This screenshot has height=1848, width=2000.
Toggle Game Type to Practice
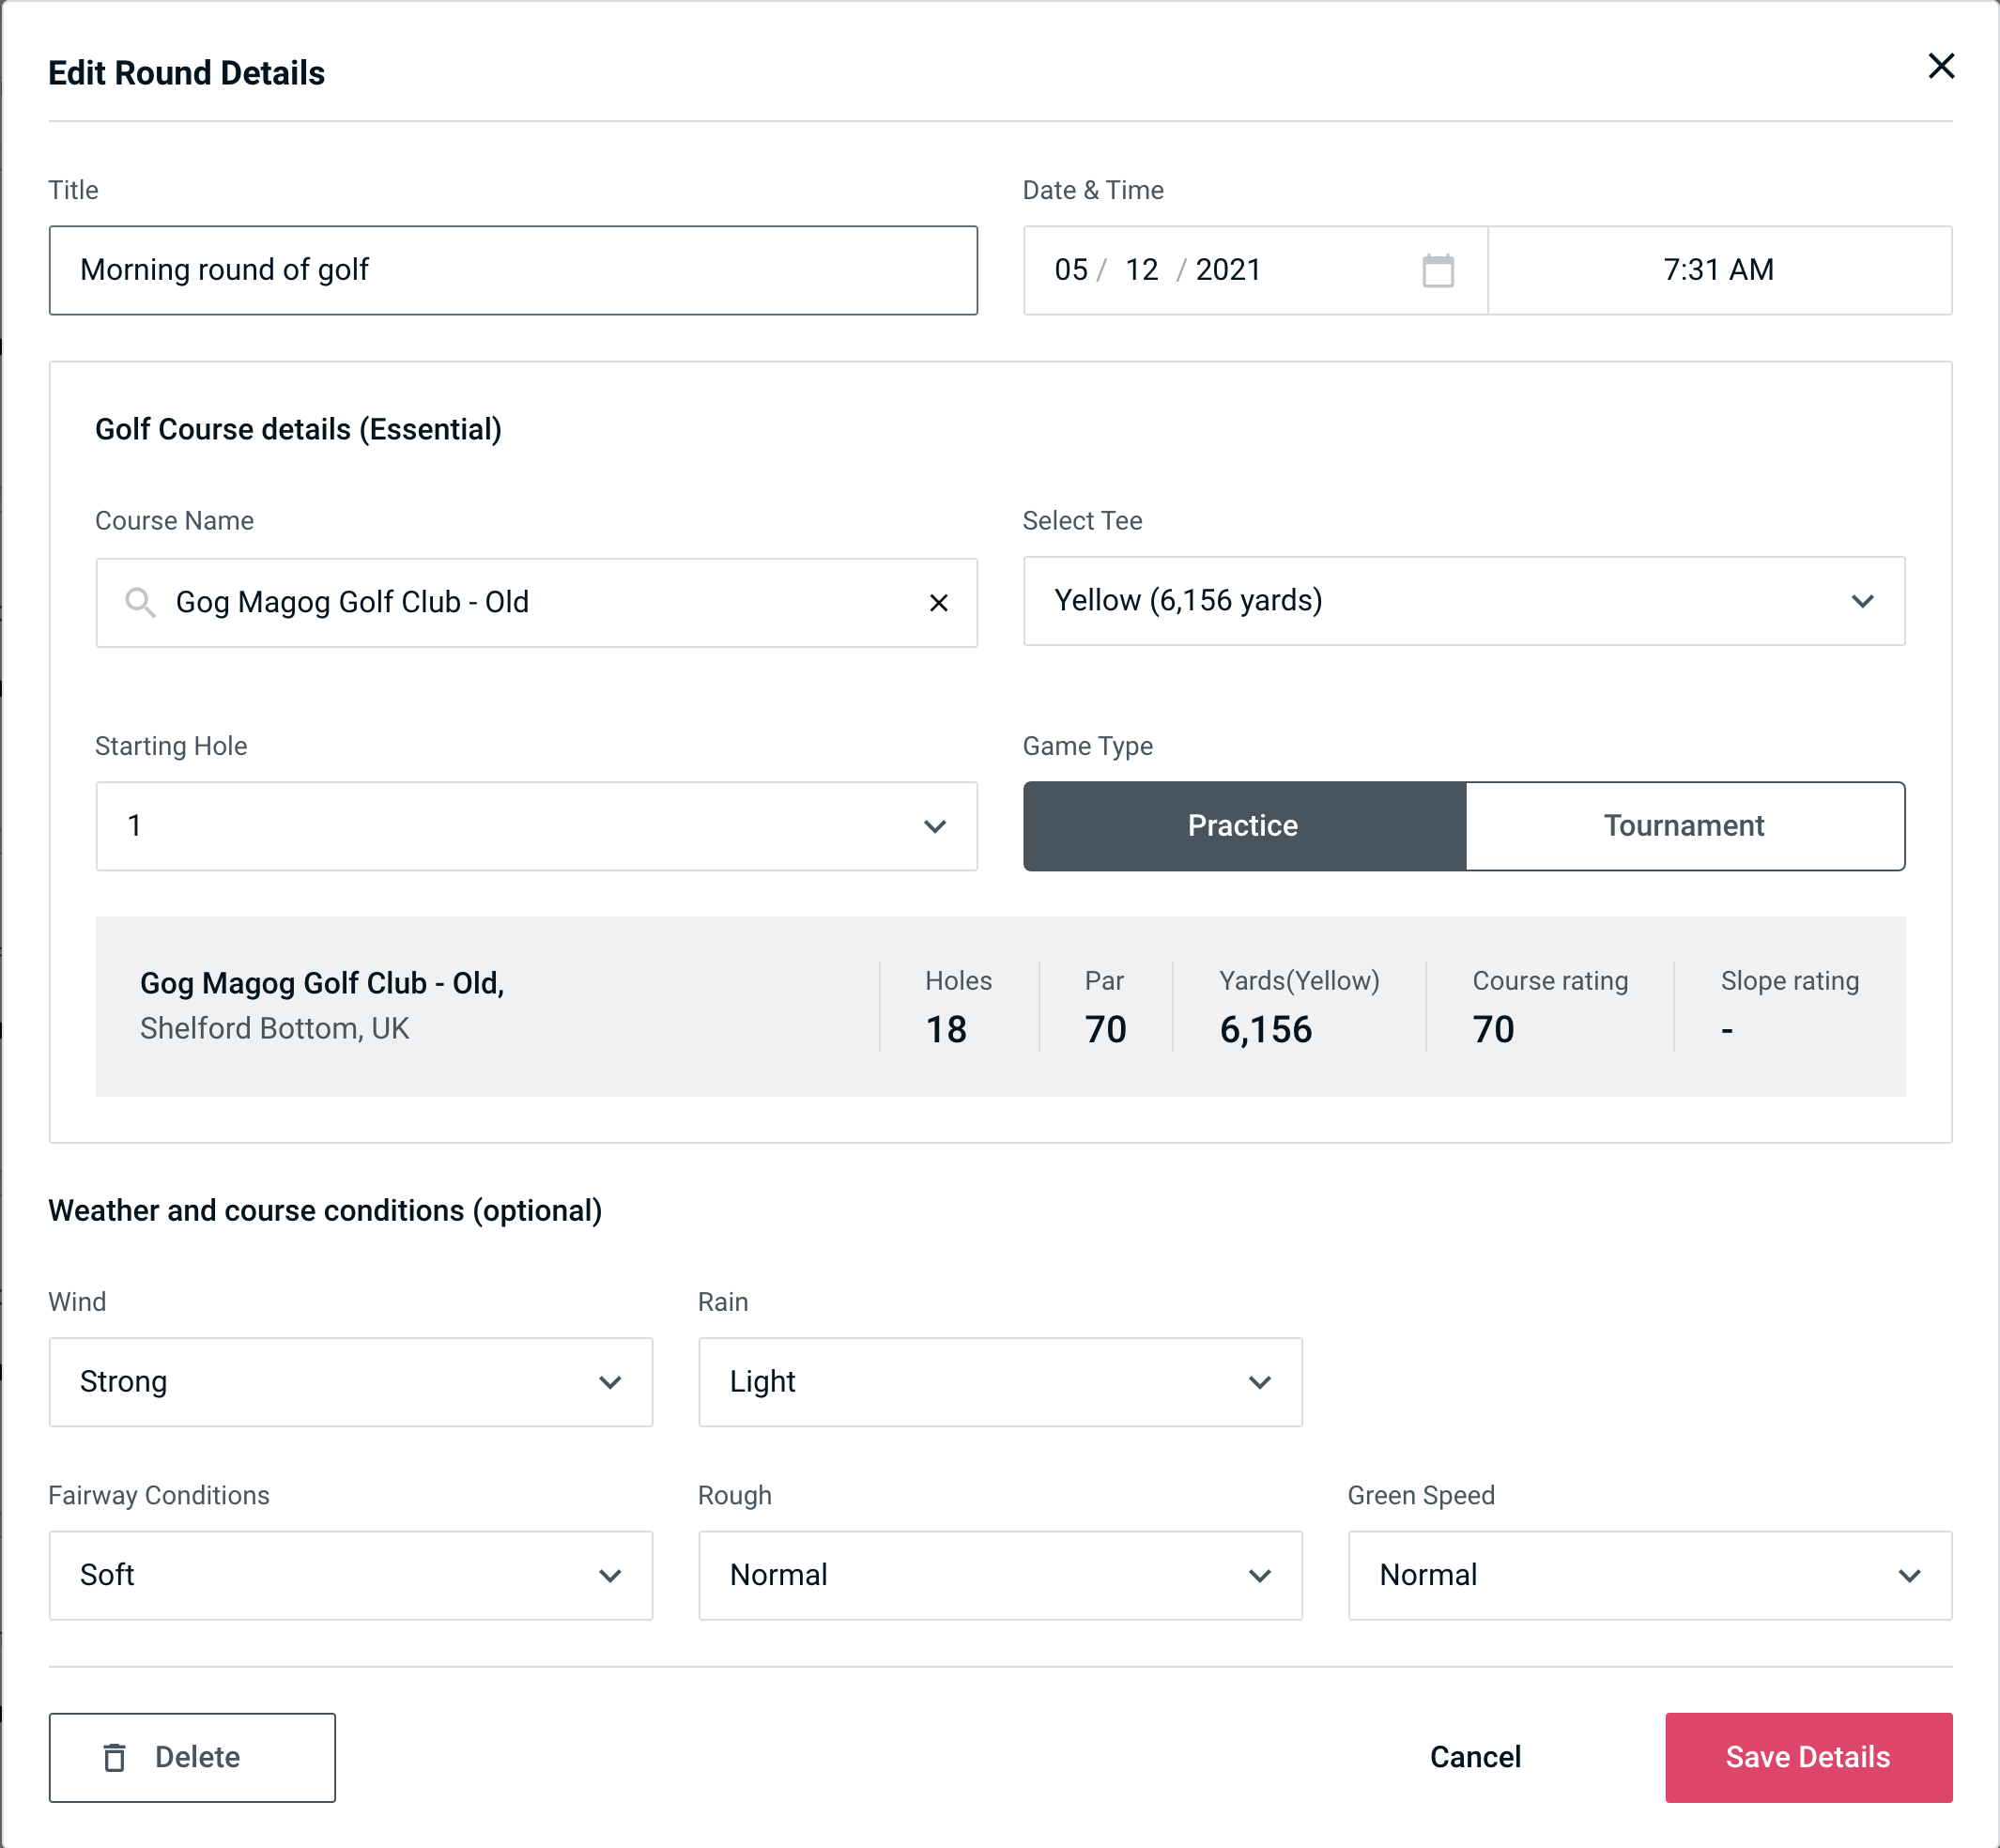pyautogui.click(x=1242, y=825)
